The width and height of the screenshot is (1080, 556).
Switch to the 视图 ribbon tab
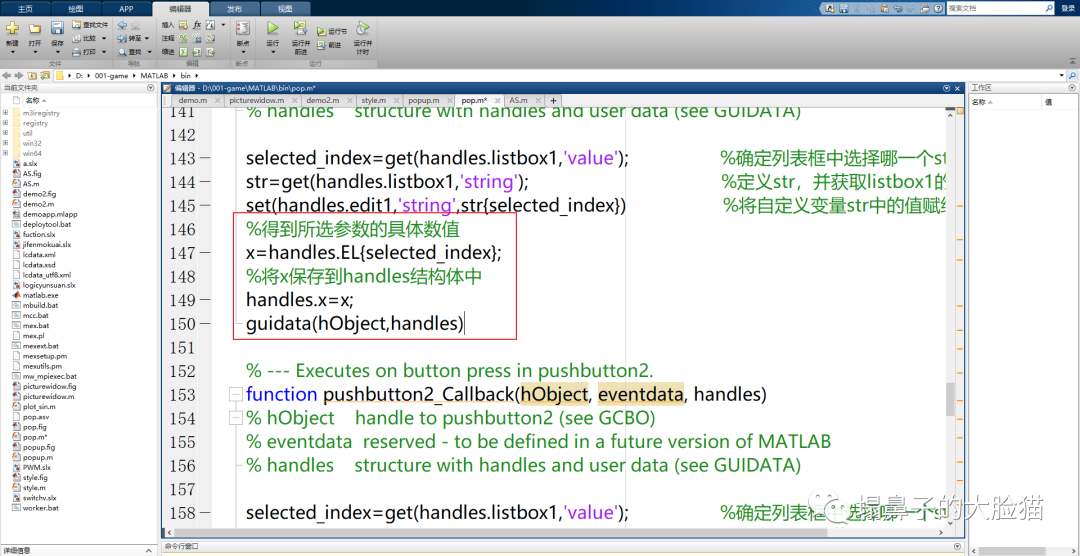tap(284, 10)
